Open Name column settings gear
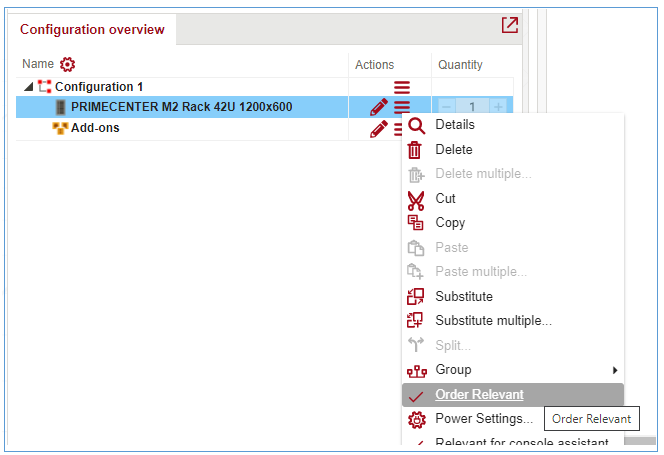The height and width of the screenshot is (455, 664). coord(67,64)
